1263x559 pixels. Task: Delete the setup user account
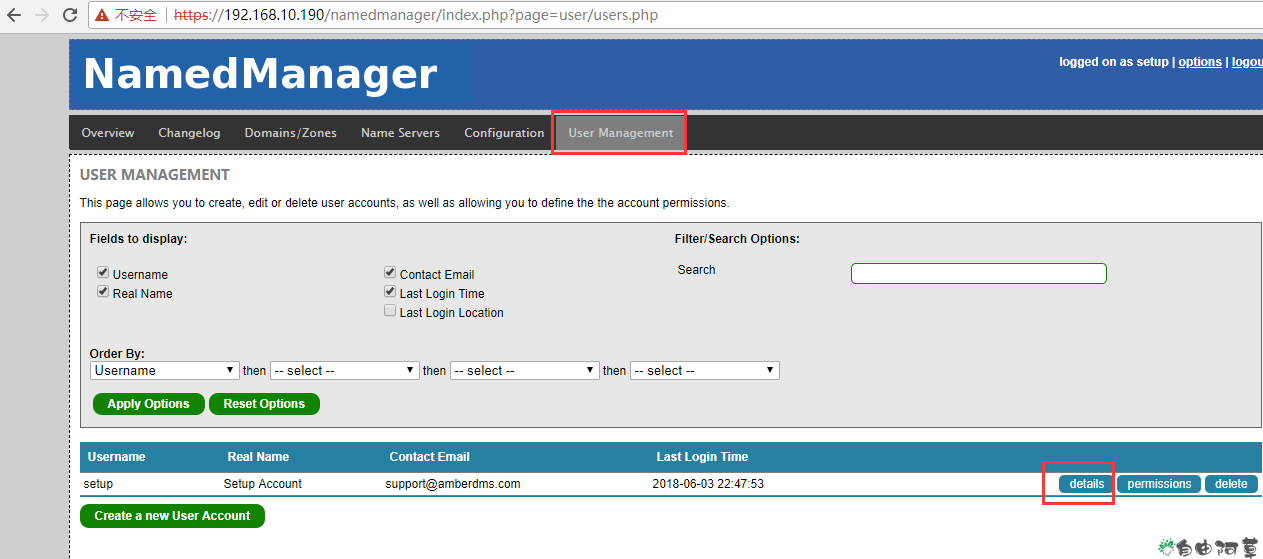click(x=1231, y=484)
